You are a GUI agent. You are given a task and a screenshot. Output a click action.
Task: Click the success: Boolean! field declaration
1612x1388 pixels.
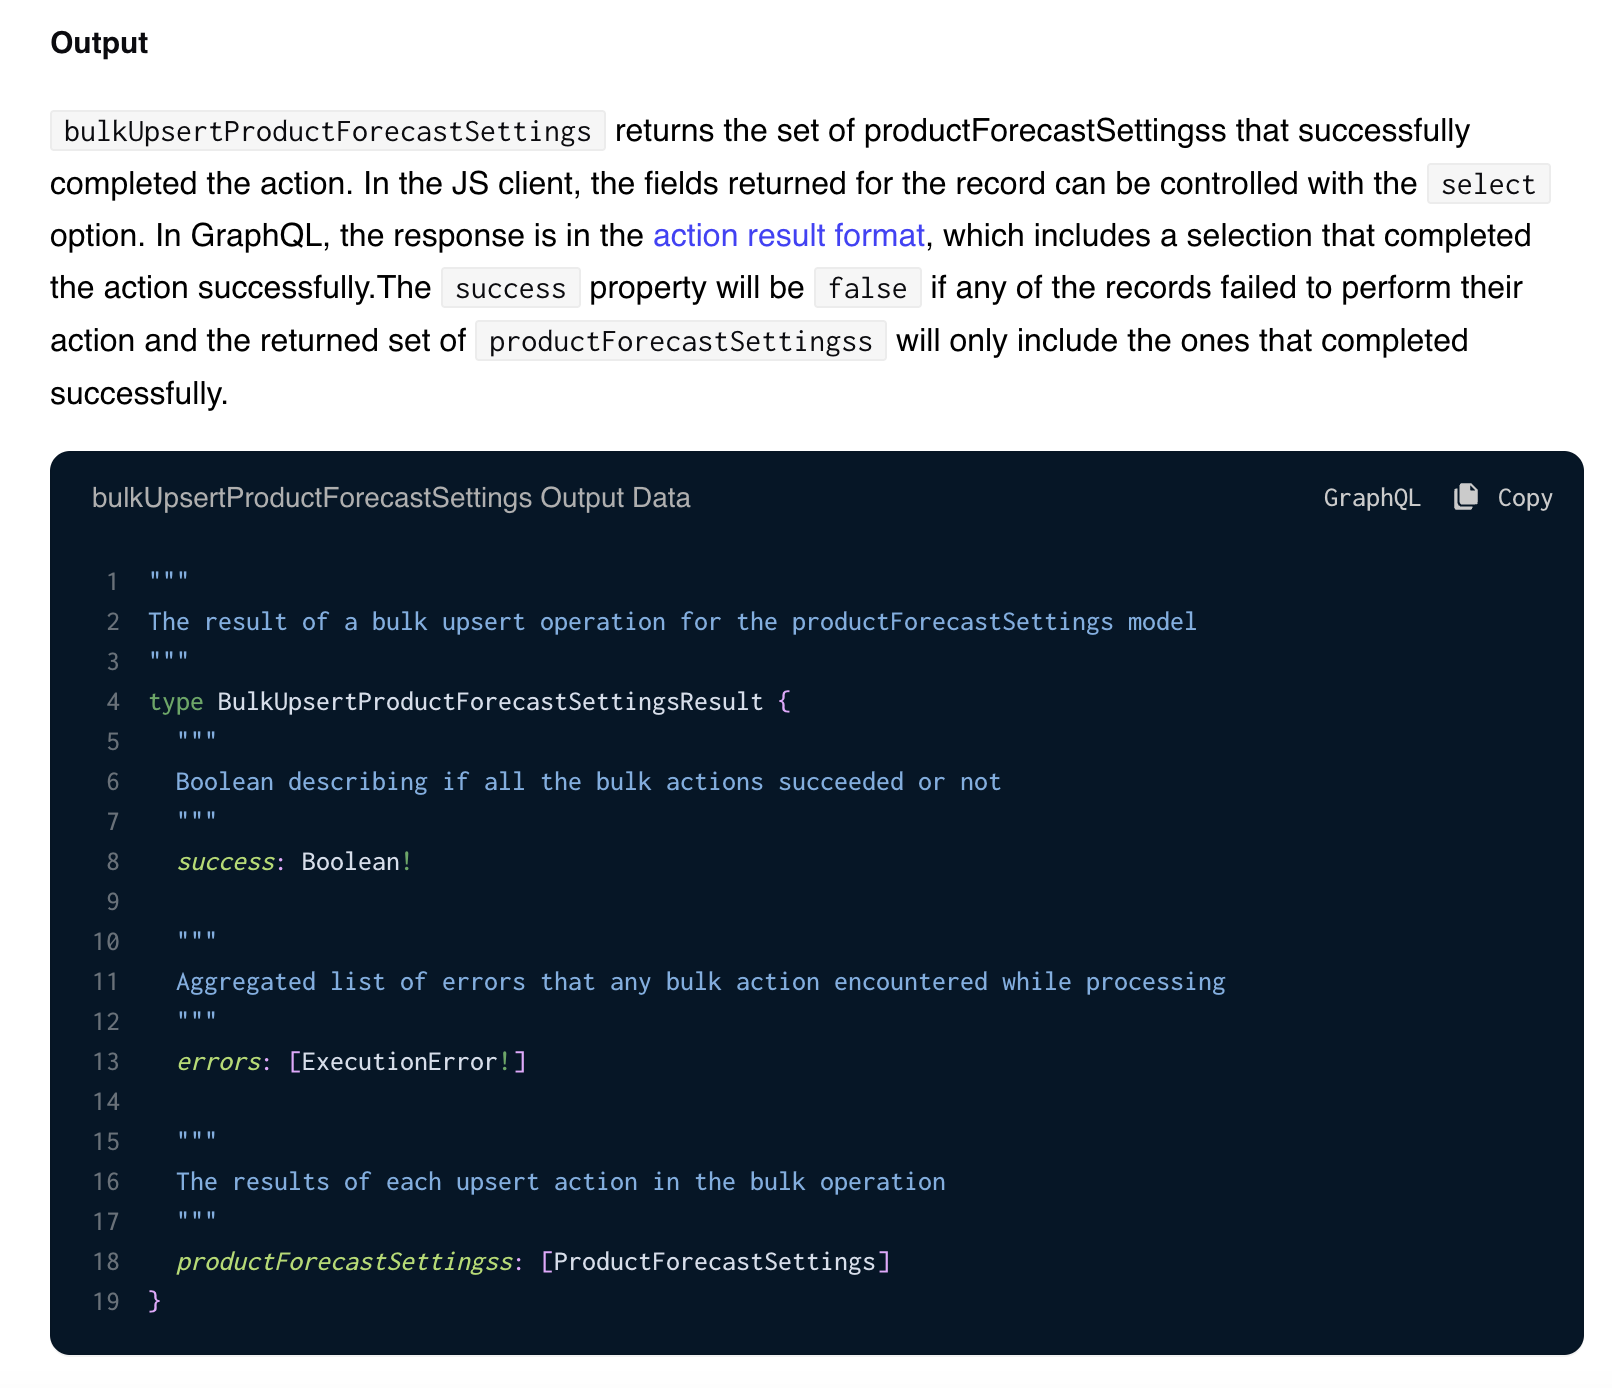click(293, 861)
